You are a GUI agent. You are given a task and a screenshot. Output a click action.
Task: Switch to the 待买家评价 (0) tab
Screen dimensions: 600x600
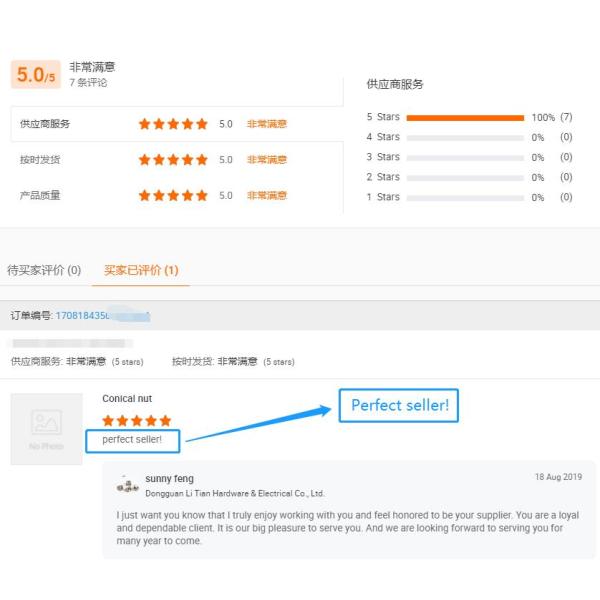coord(44,270)
